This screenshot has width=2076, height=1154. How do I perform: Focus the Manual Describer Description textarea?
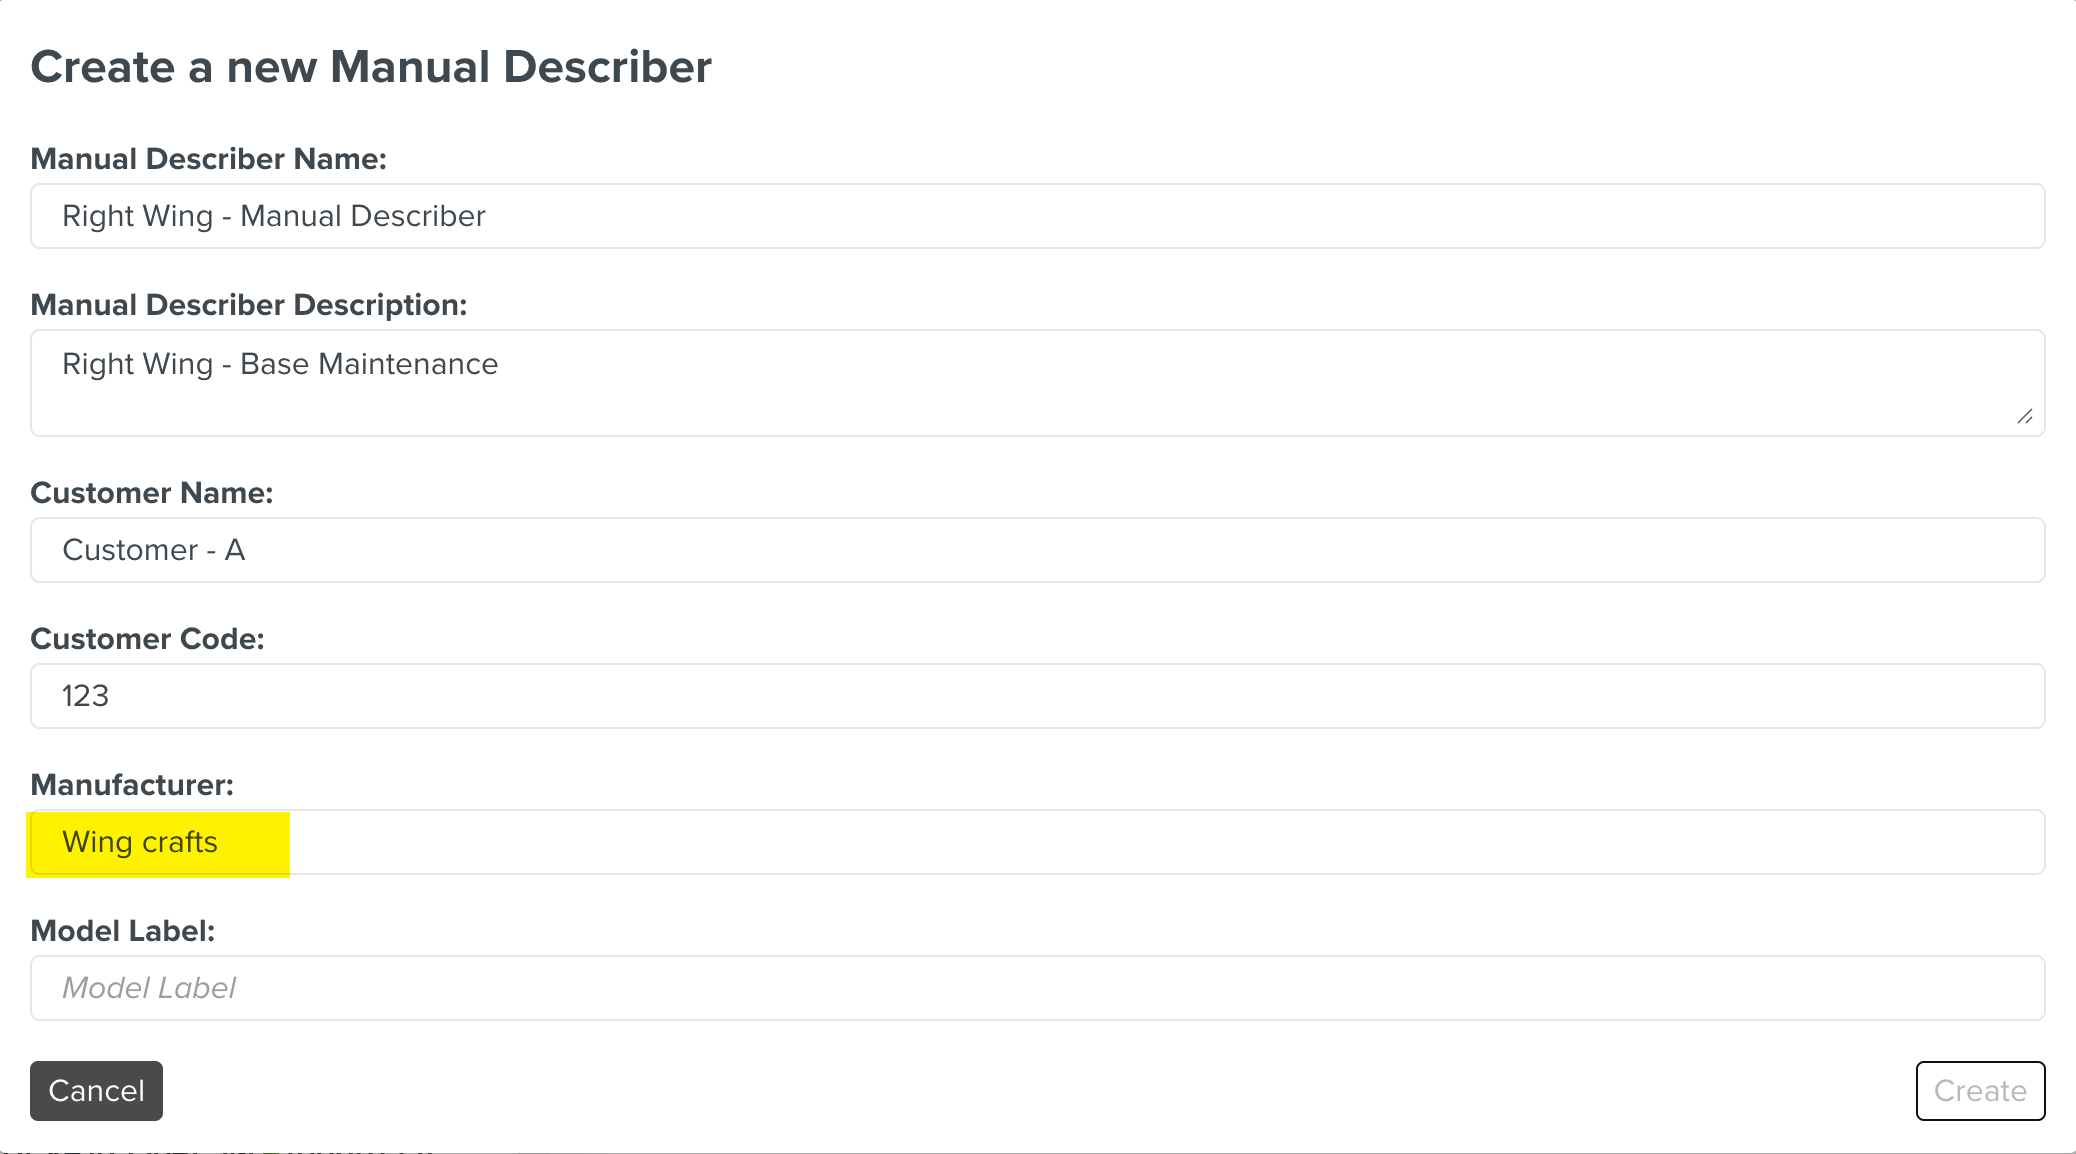pyautogui.click(x=1037, y=383)
